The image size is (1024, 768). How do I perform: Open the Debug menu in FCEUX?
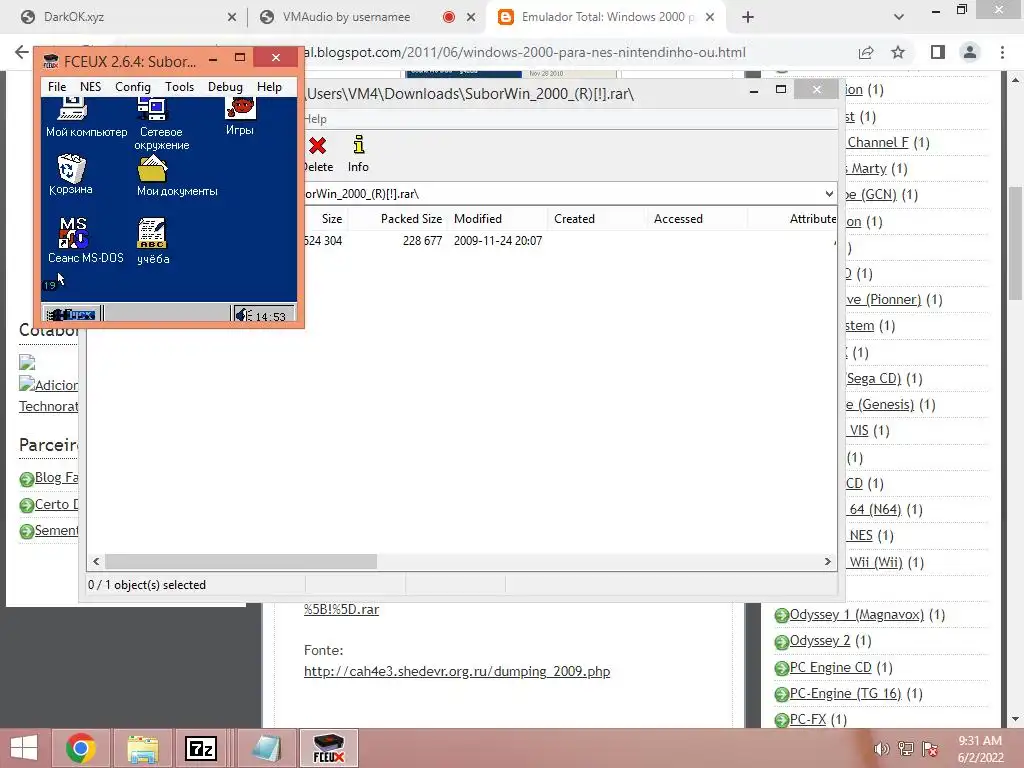(x=225, y=87)
